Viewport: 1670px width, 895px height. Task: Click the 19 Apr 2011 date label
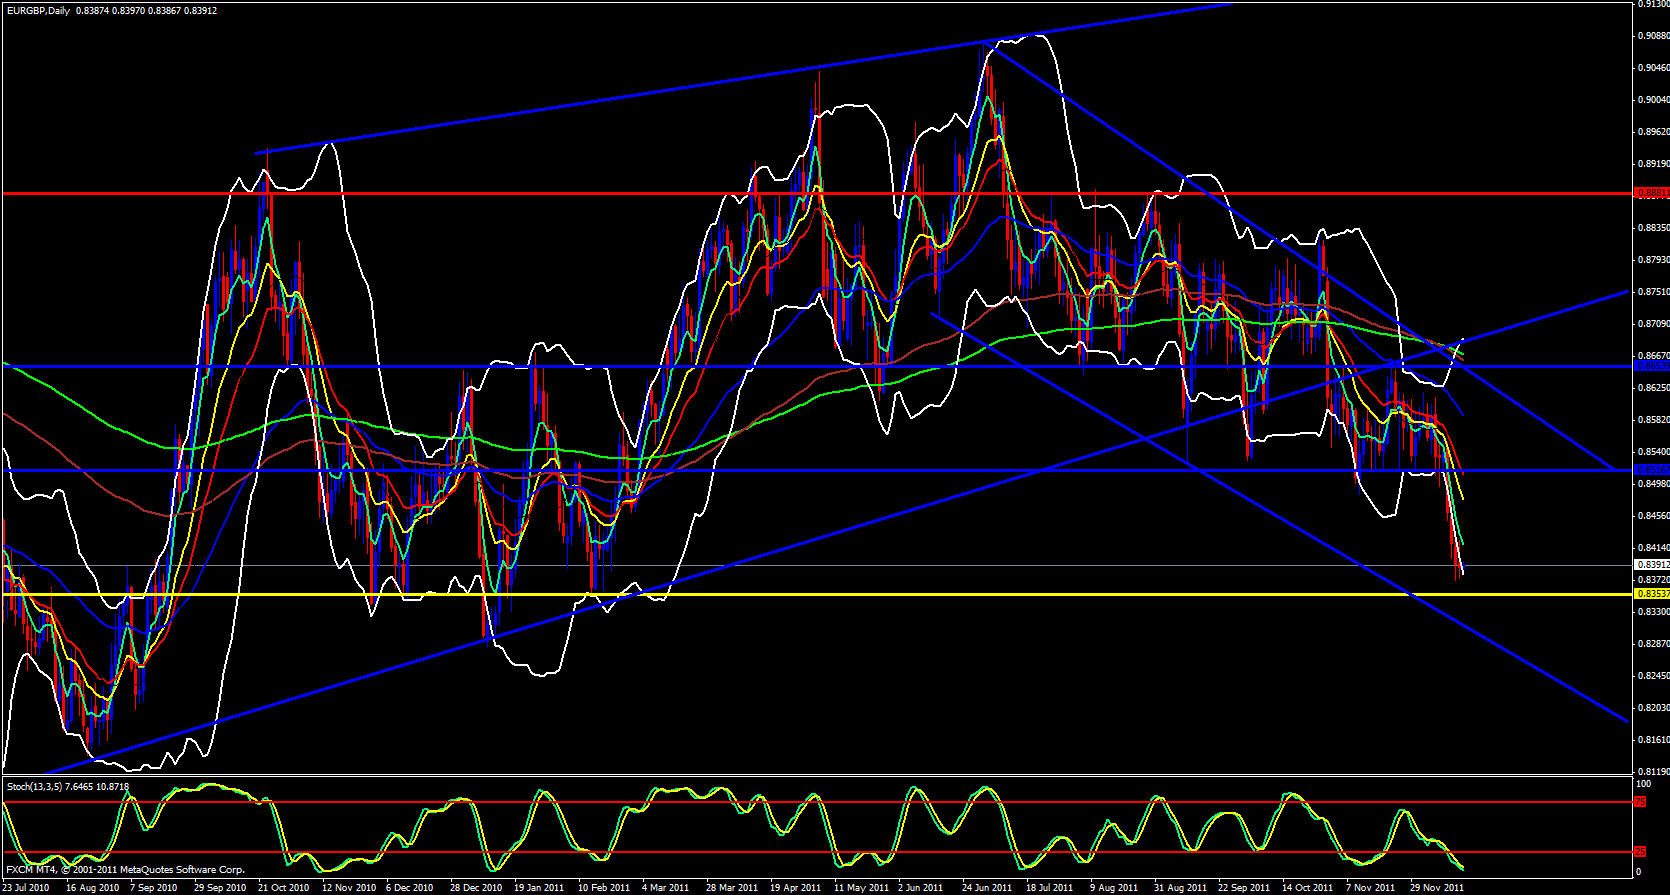pyautogui.click(x=795, y=887)
